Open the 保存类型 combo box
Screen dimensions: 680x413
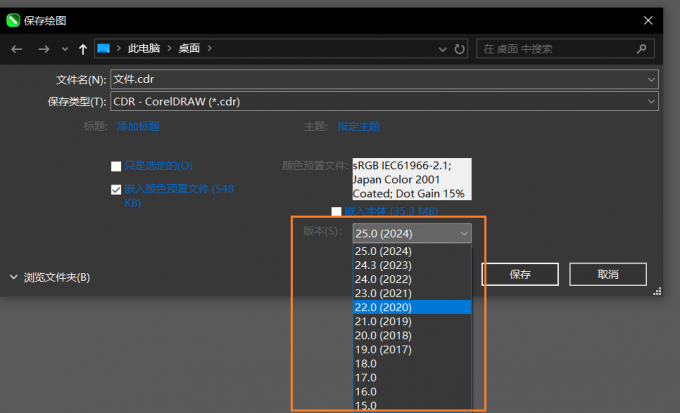384,101
